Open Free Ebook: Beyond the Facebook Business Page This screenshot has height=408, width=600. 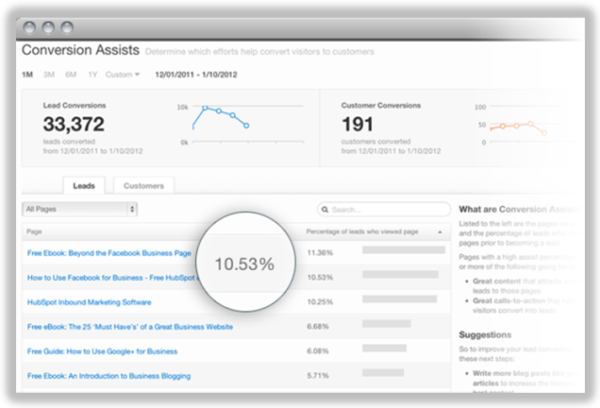point(109,253)
